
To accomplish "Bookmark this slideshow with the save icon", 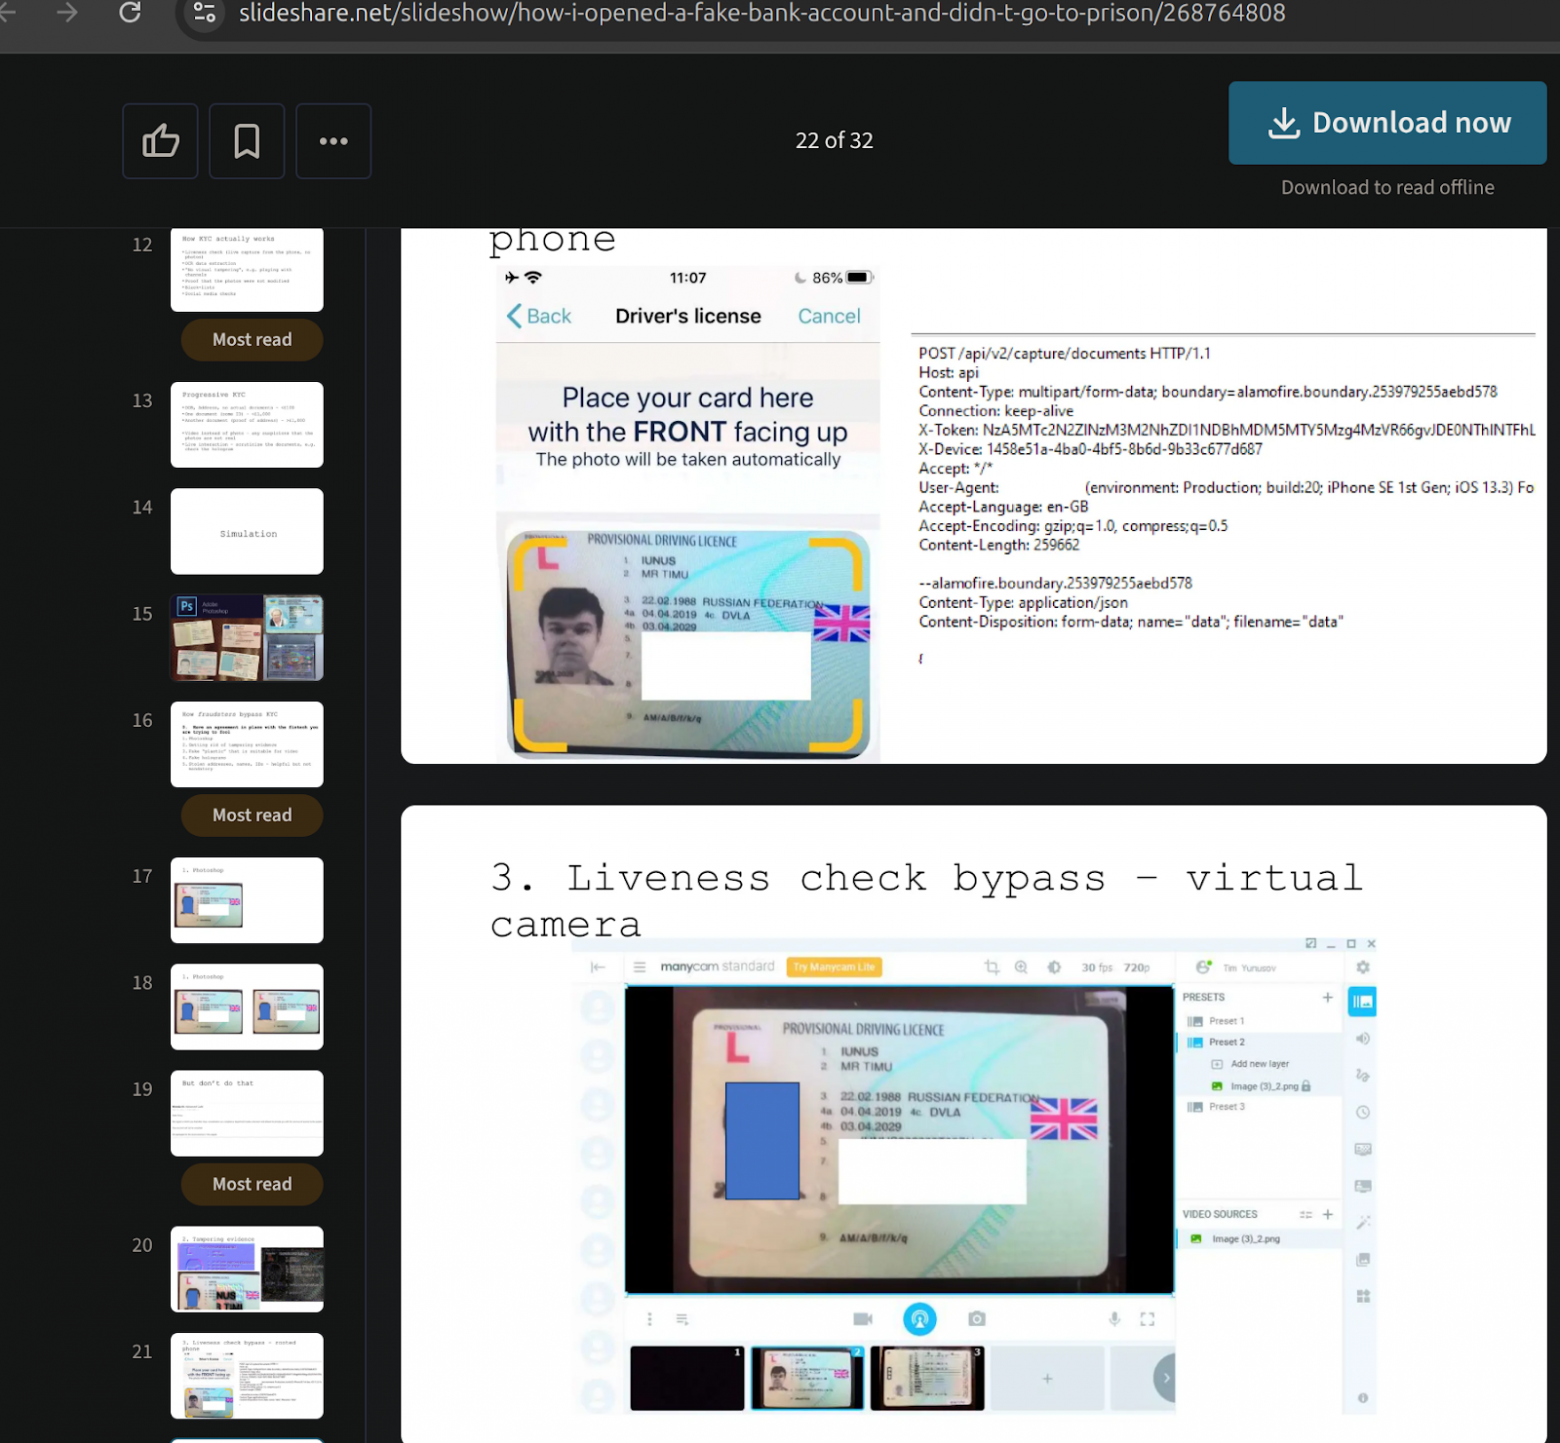I will click(247, 141).
